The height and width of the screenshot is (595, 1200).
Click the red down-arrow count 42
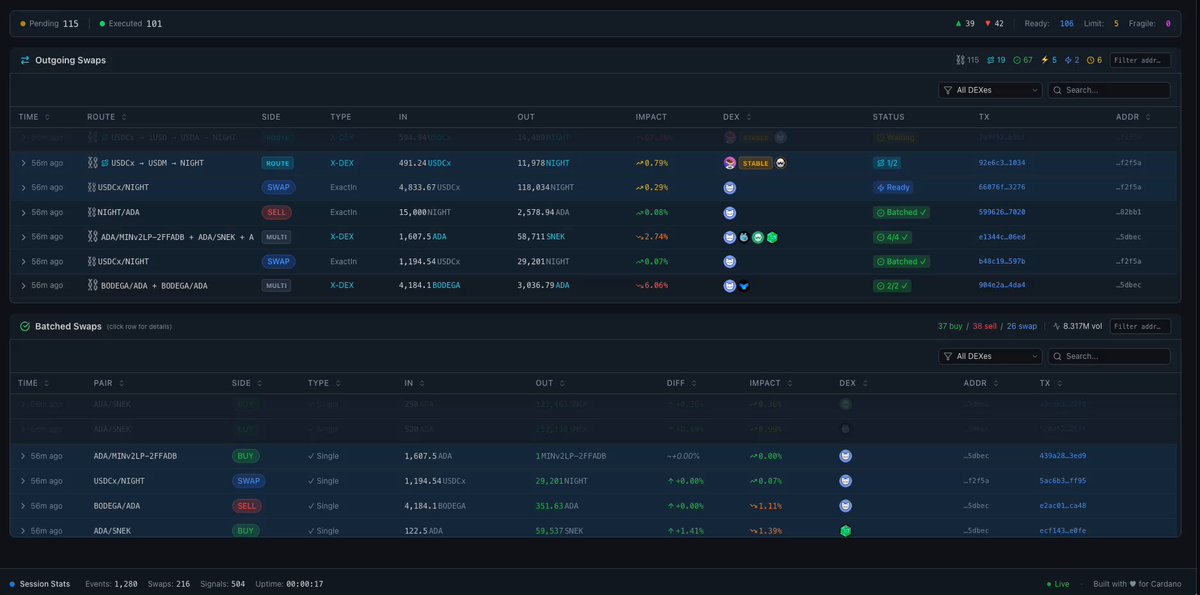(995, 23)
